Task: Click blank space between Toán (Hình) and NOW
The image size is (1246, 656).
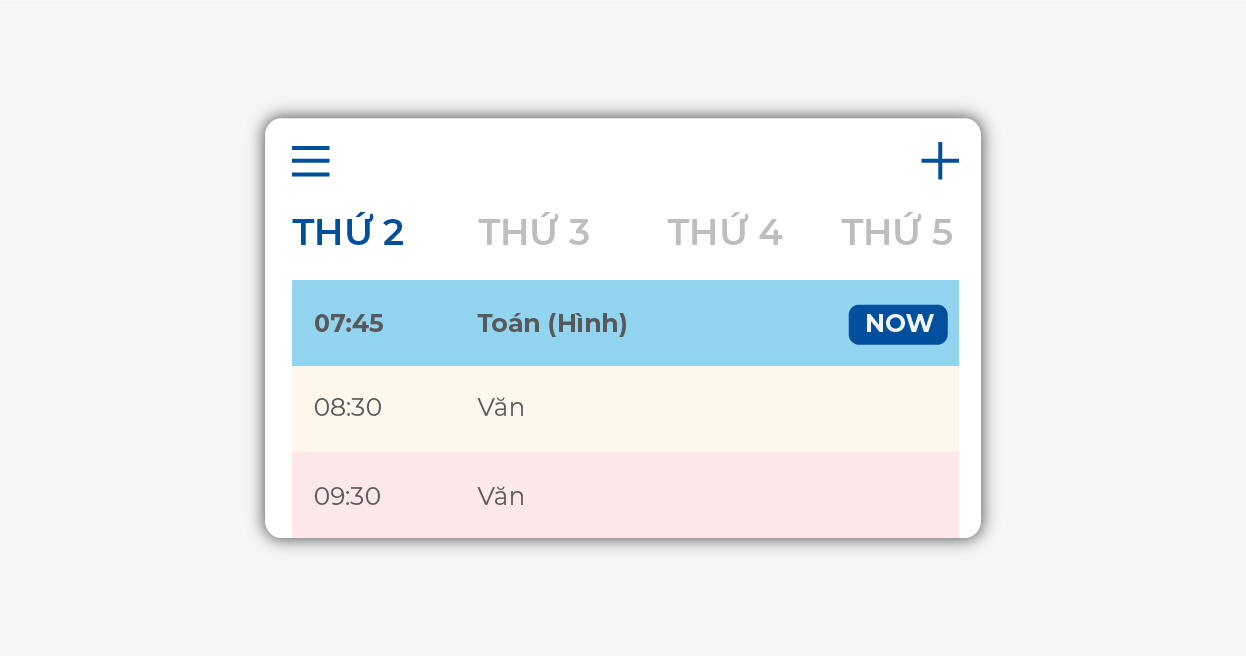Action: [x=740, y=324]
